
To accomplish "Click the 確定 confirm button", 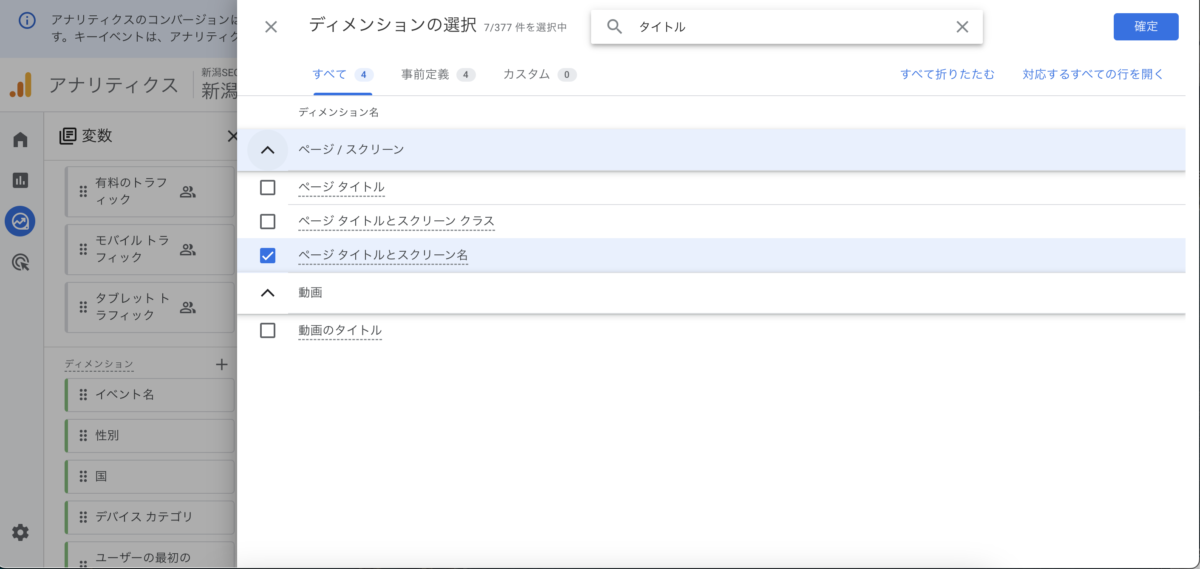I will (x=1145, y=27).
